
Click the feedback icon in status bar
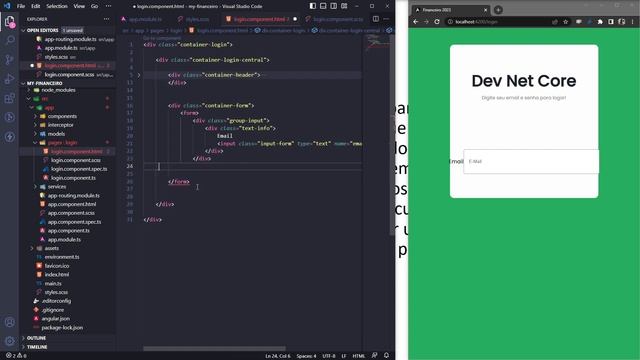(374, 356)
